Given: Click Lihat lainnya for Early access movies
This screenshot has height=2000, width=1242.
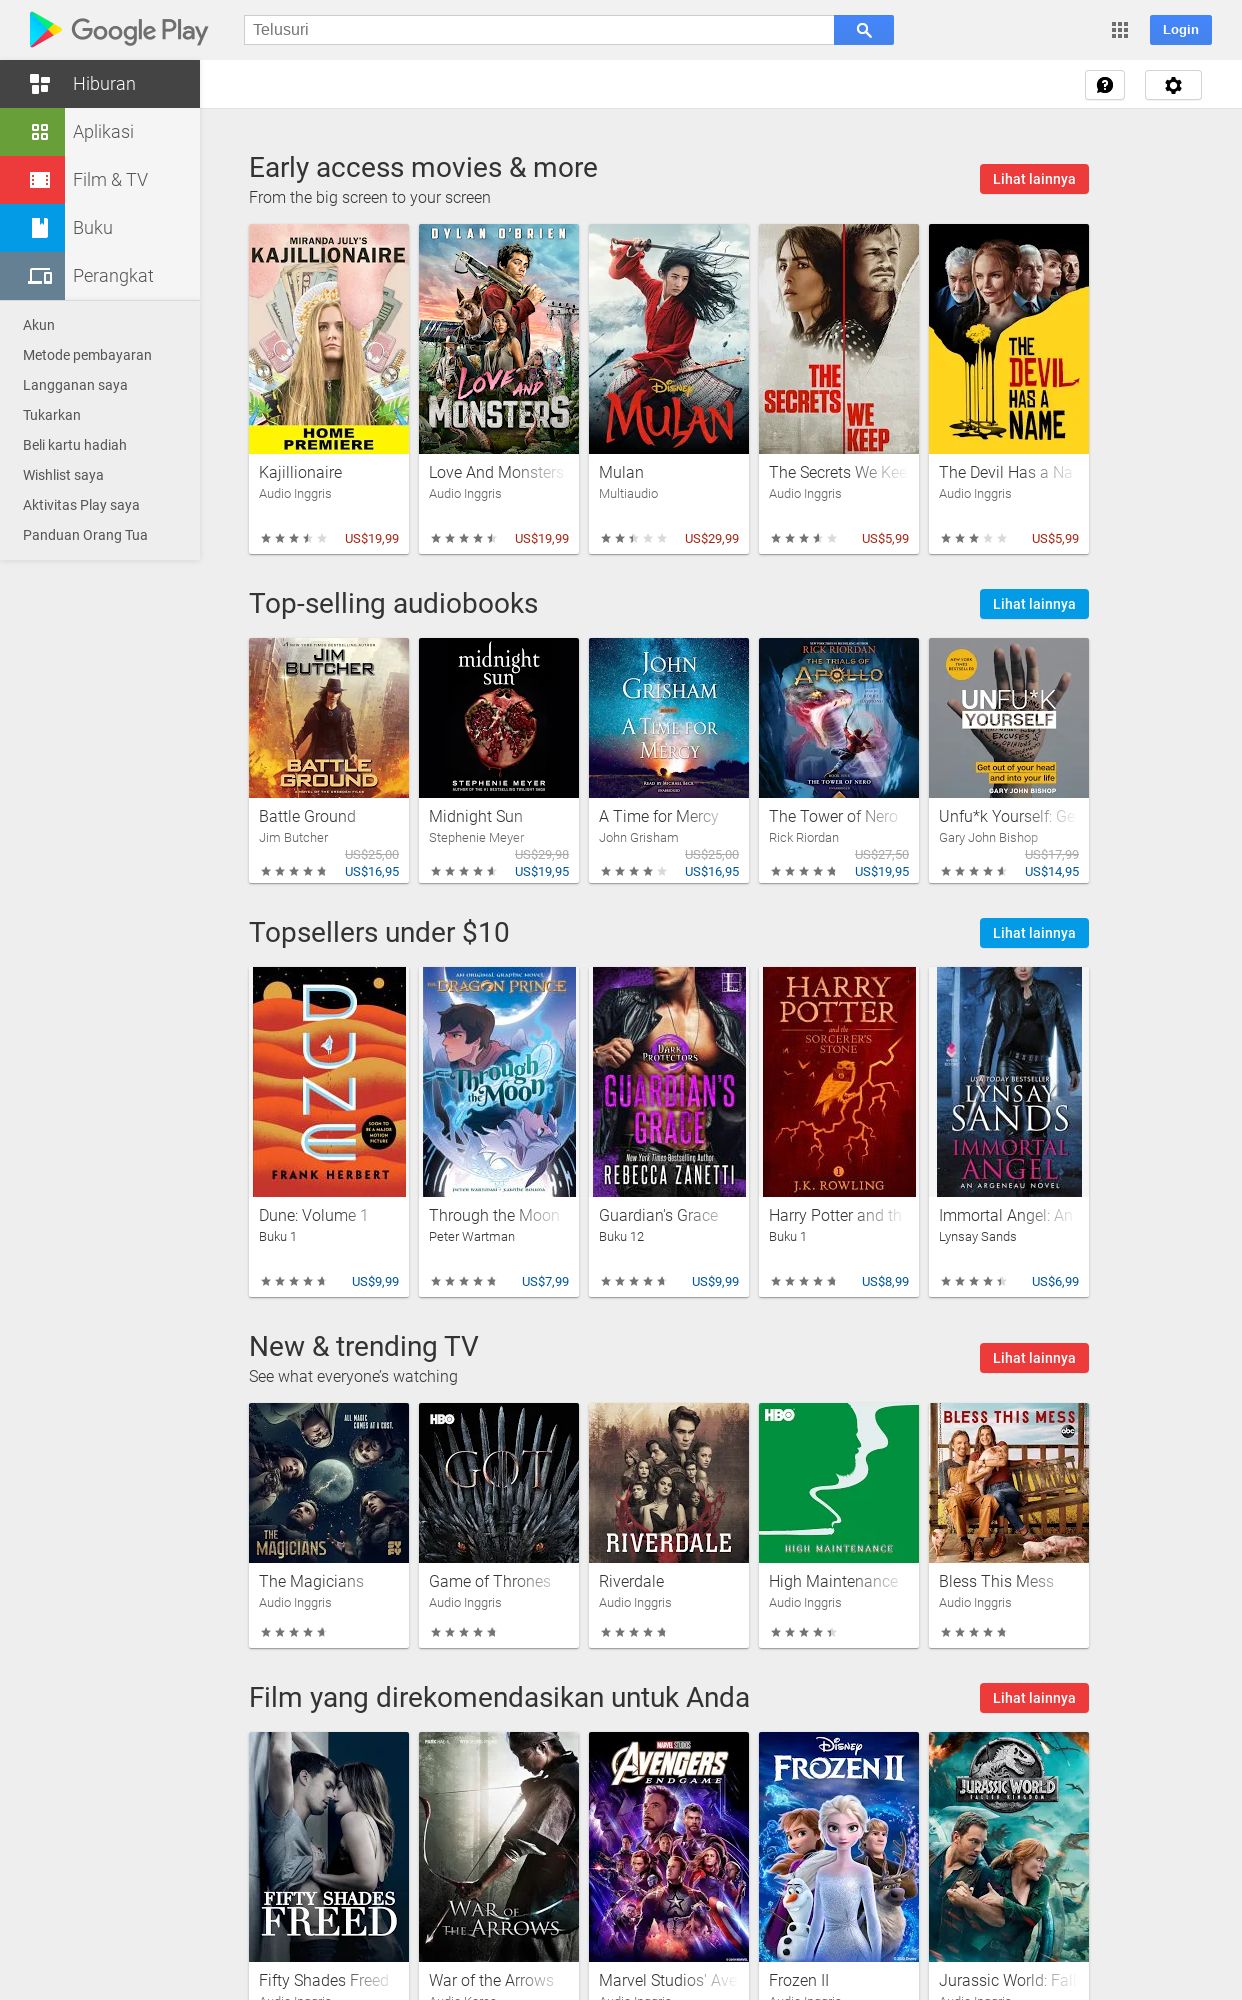Looking at the screenshot, I should pos(1034,179).
